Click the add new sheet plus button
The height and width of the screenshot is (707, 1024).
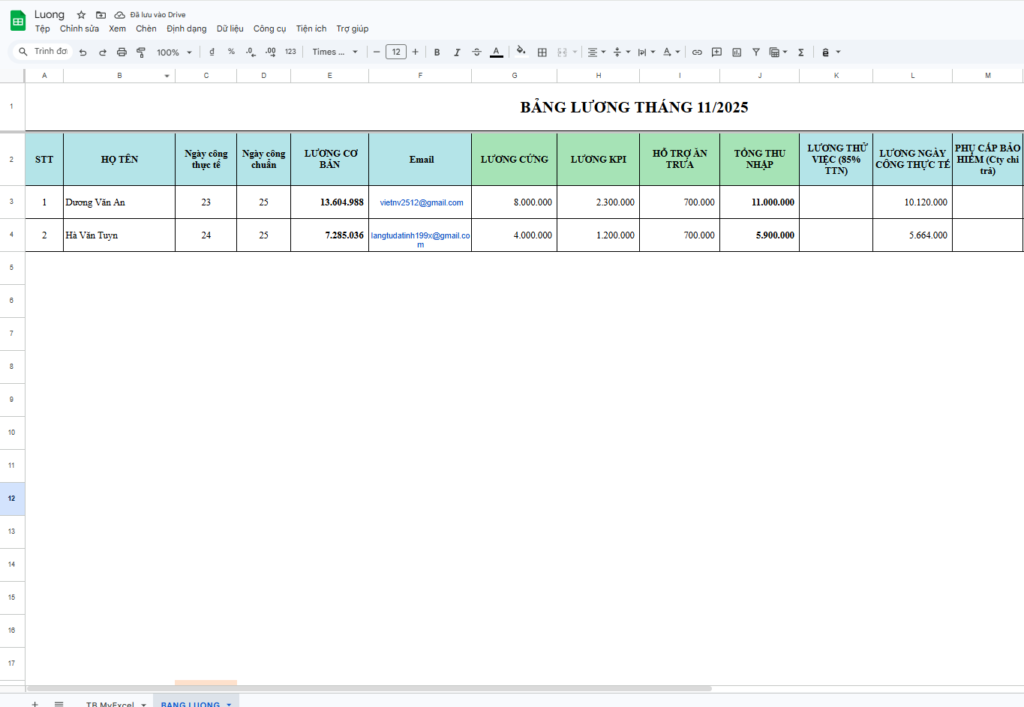pos(35,704)
